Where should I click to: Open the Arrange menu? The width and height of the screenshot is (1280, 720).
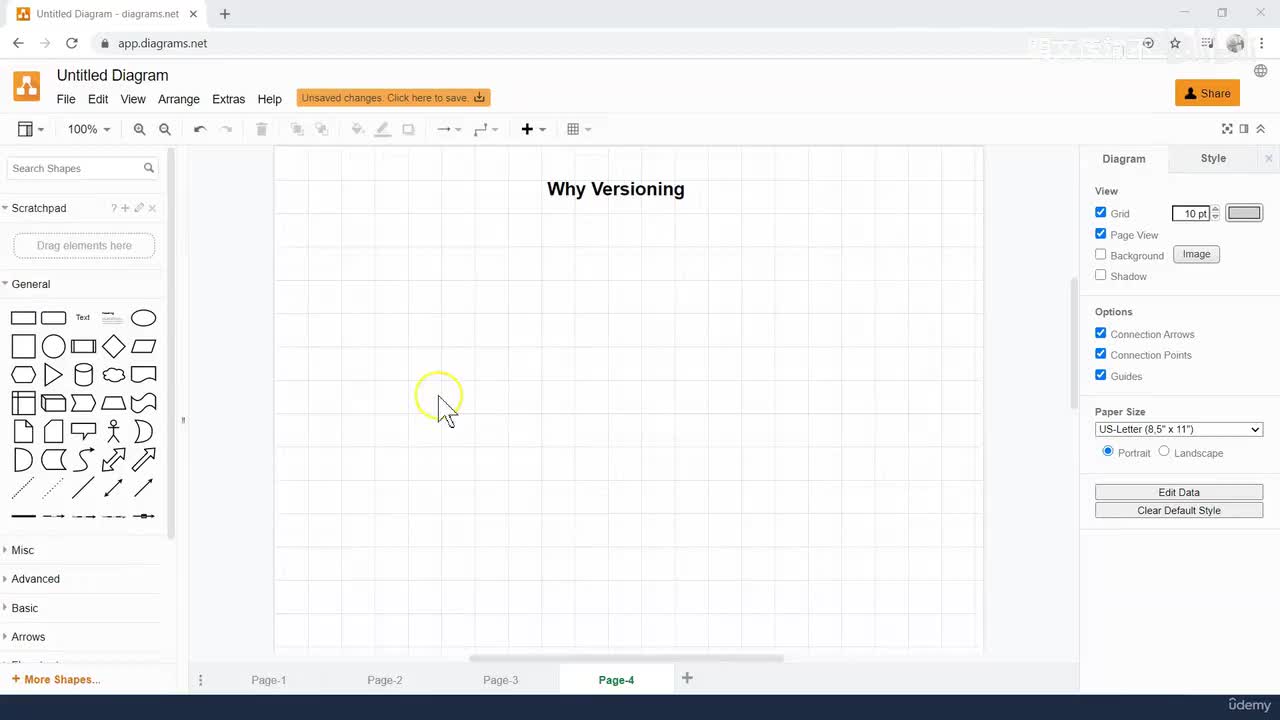179,99
